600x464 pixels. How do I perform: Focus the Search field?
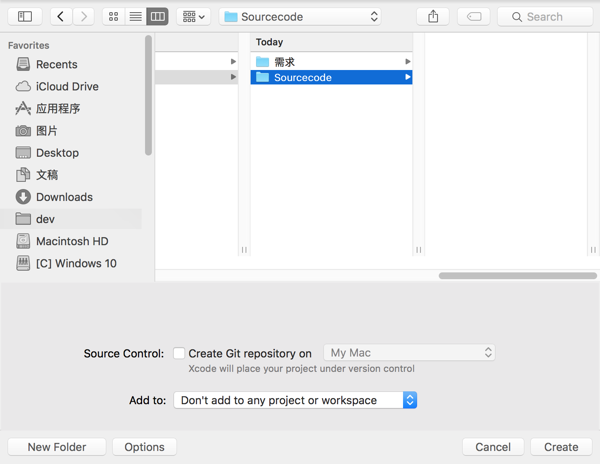coord(545,16)
